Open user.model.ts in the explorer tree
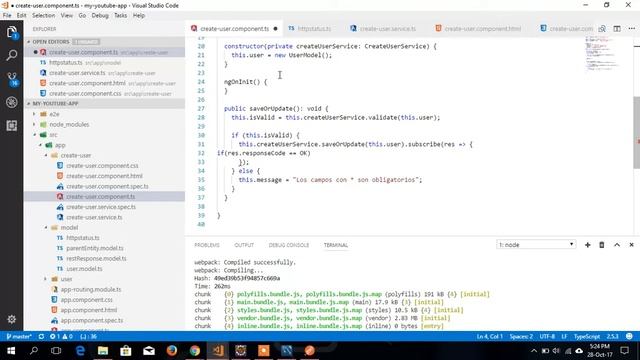This screenshot has width=640, height=360. [x=84, y=269]
